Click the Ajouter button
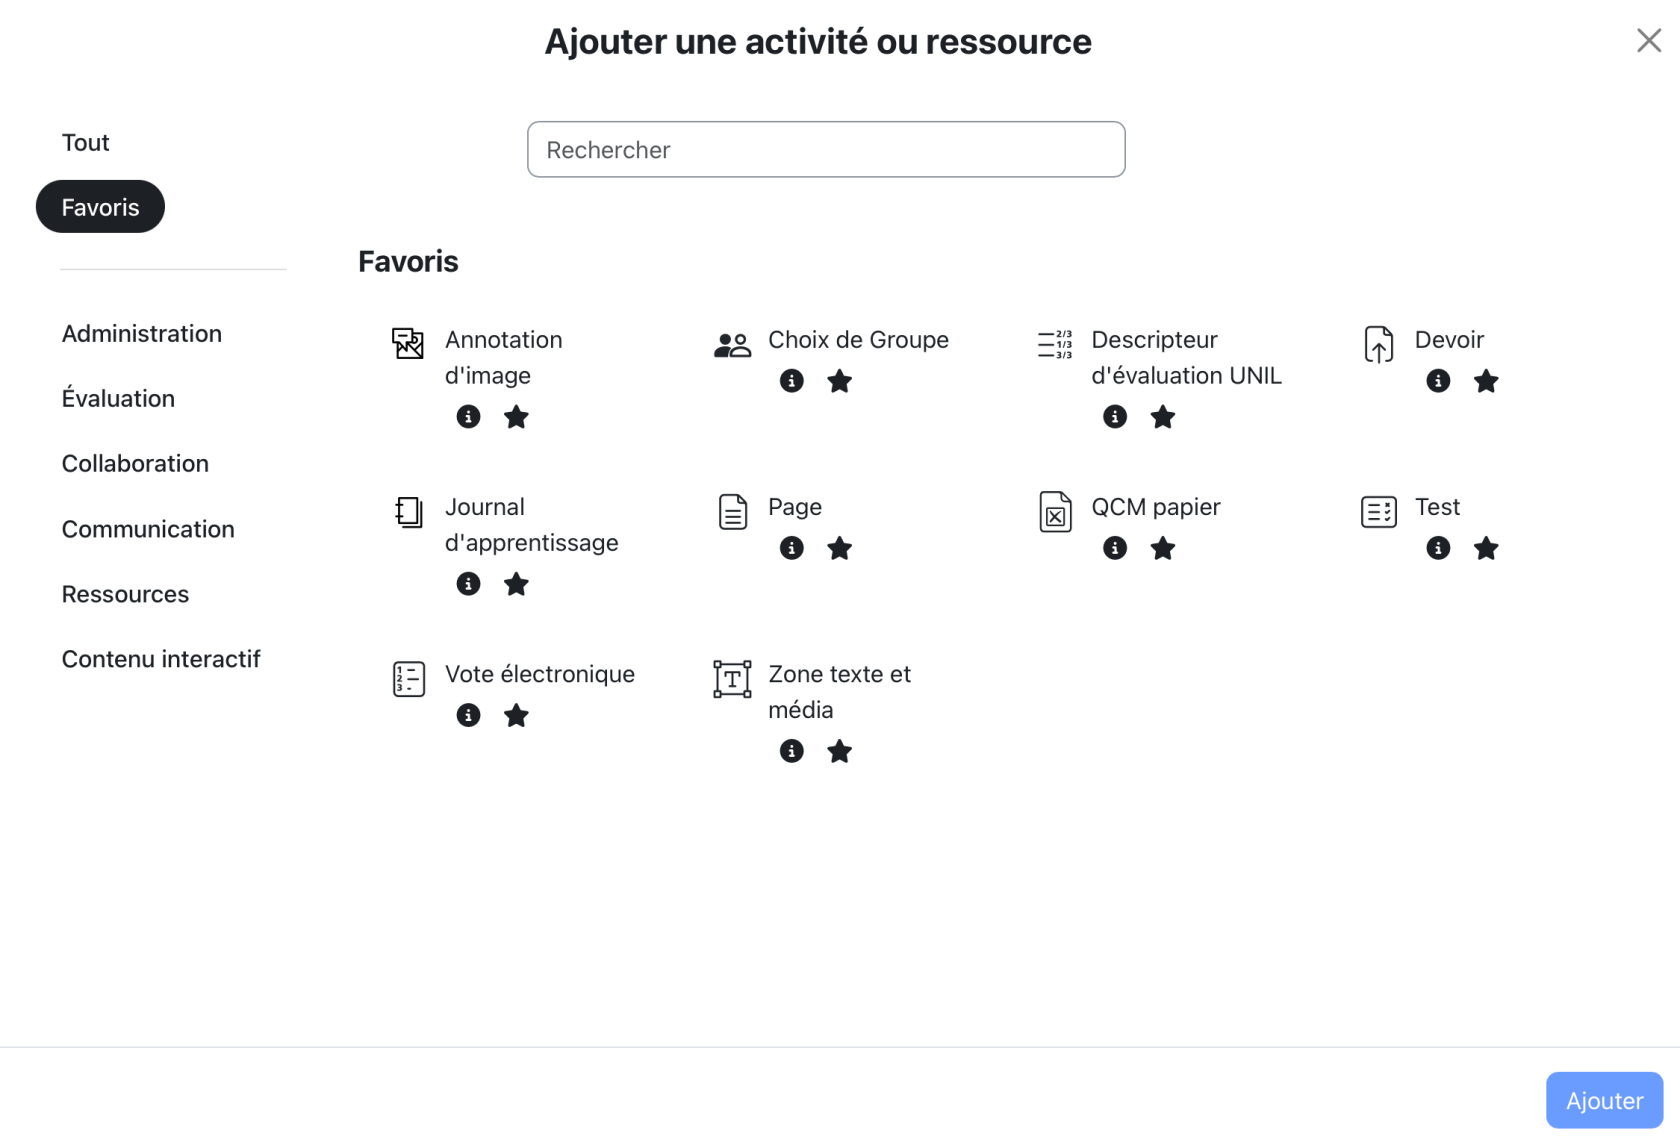 point(1604,1100)
